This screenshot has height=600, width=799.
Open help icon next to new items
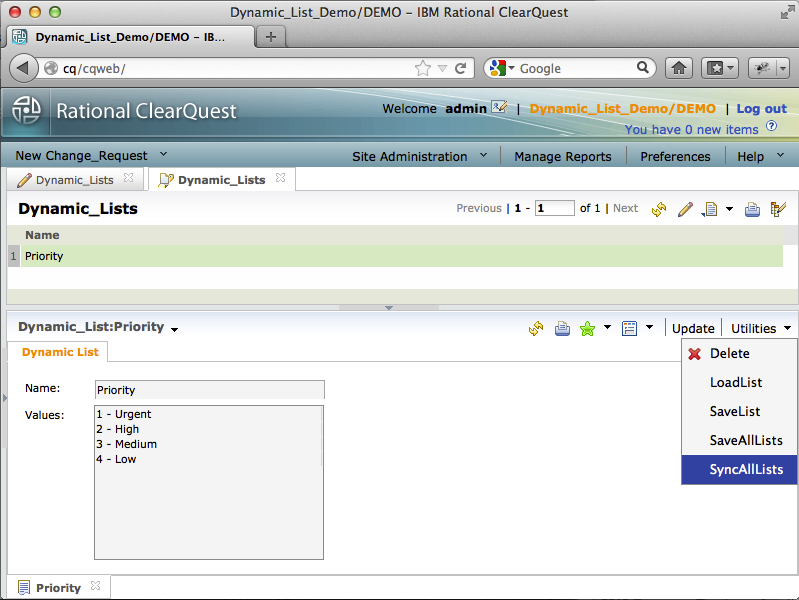click(x=771, y=126)
